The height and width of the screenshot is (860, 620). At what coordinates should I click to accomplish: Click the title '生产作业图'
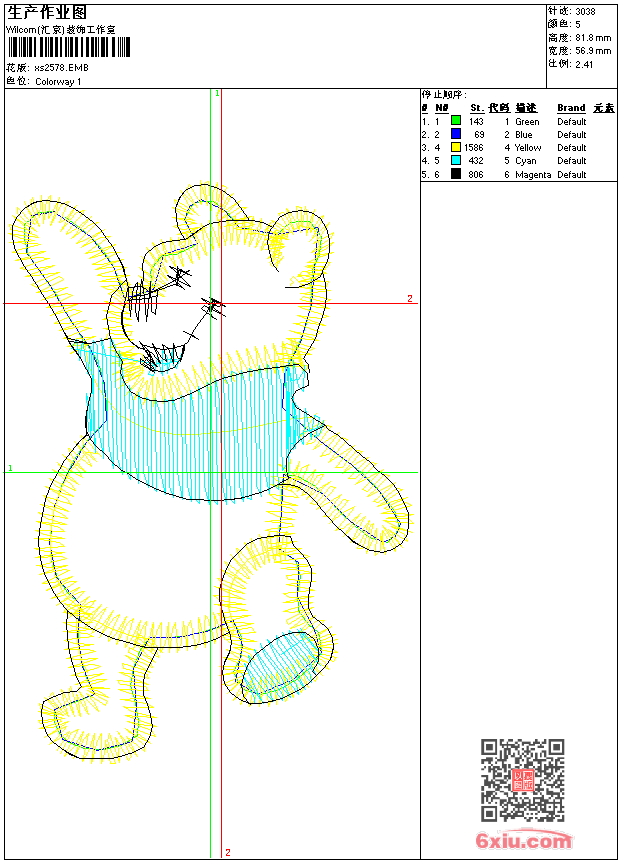pyautogui.click(x=47, y=13)
